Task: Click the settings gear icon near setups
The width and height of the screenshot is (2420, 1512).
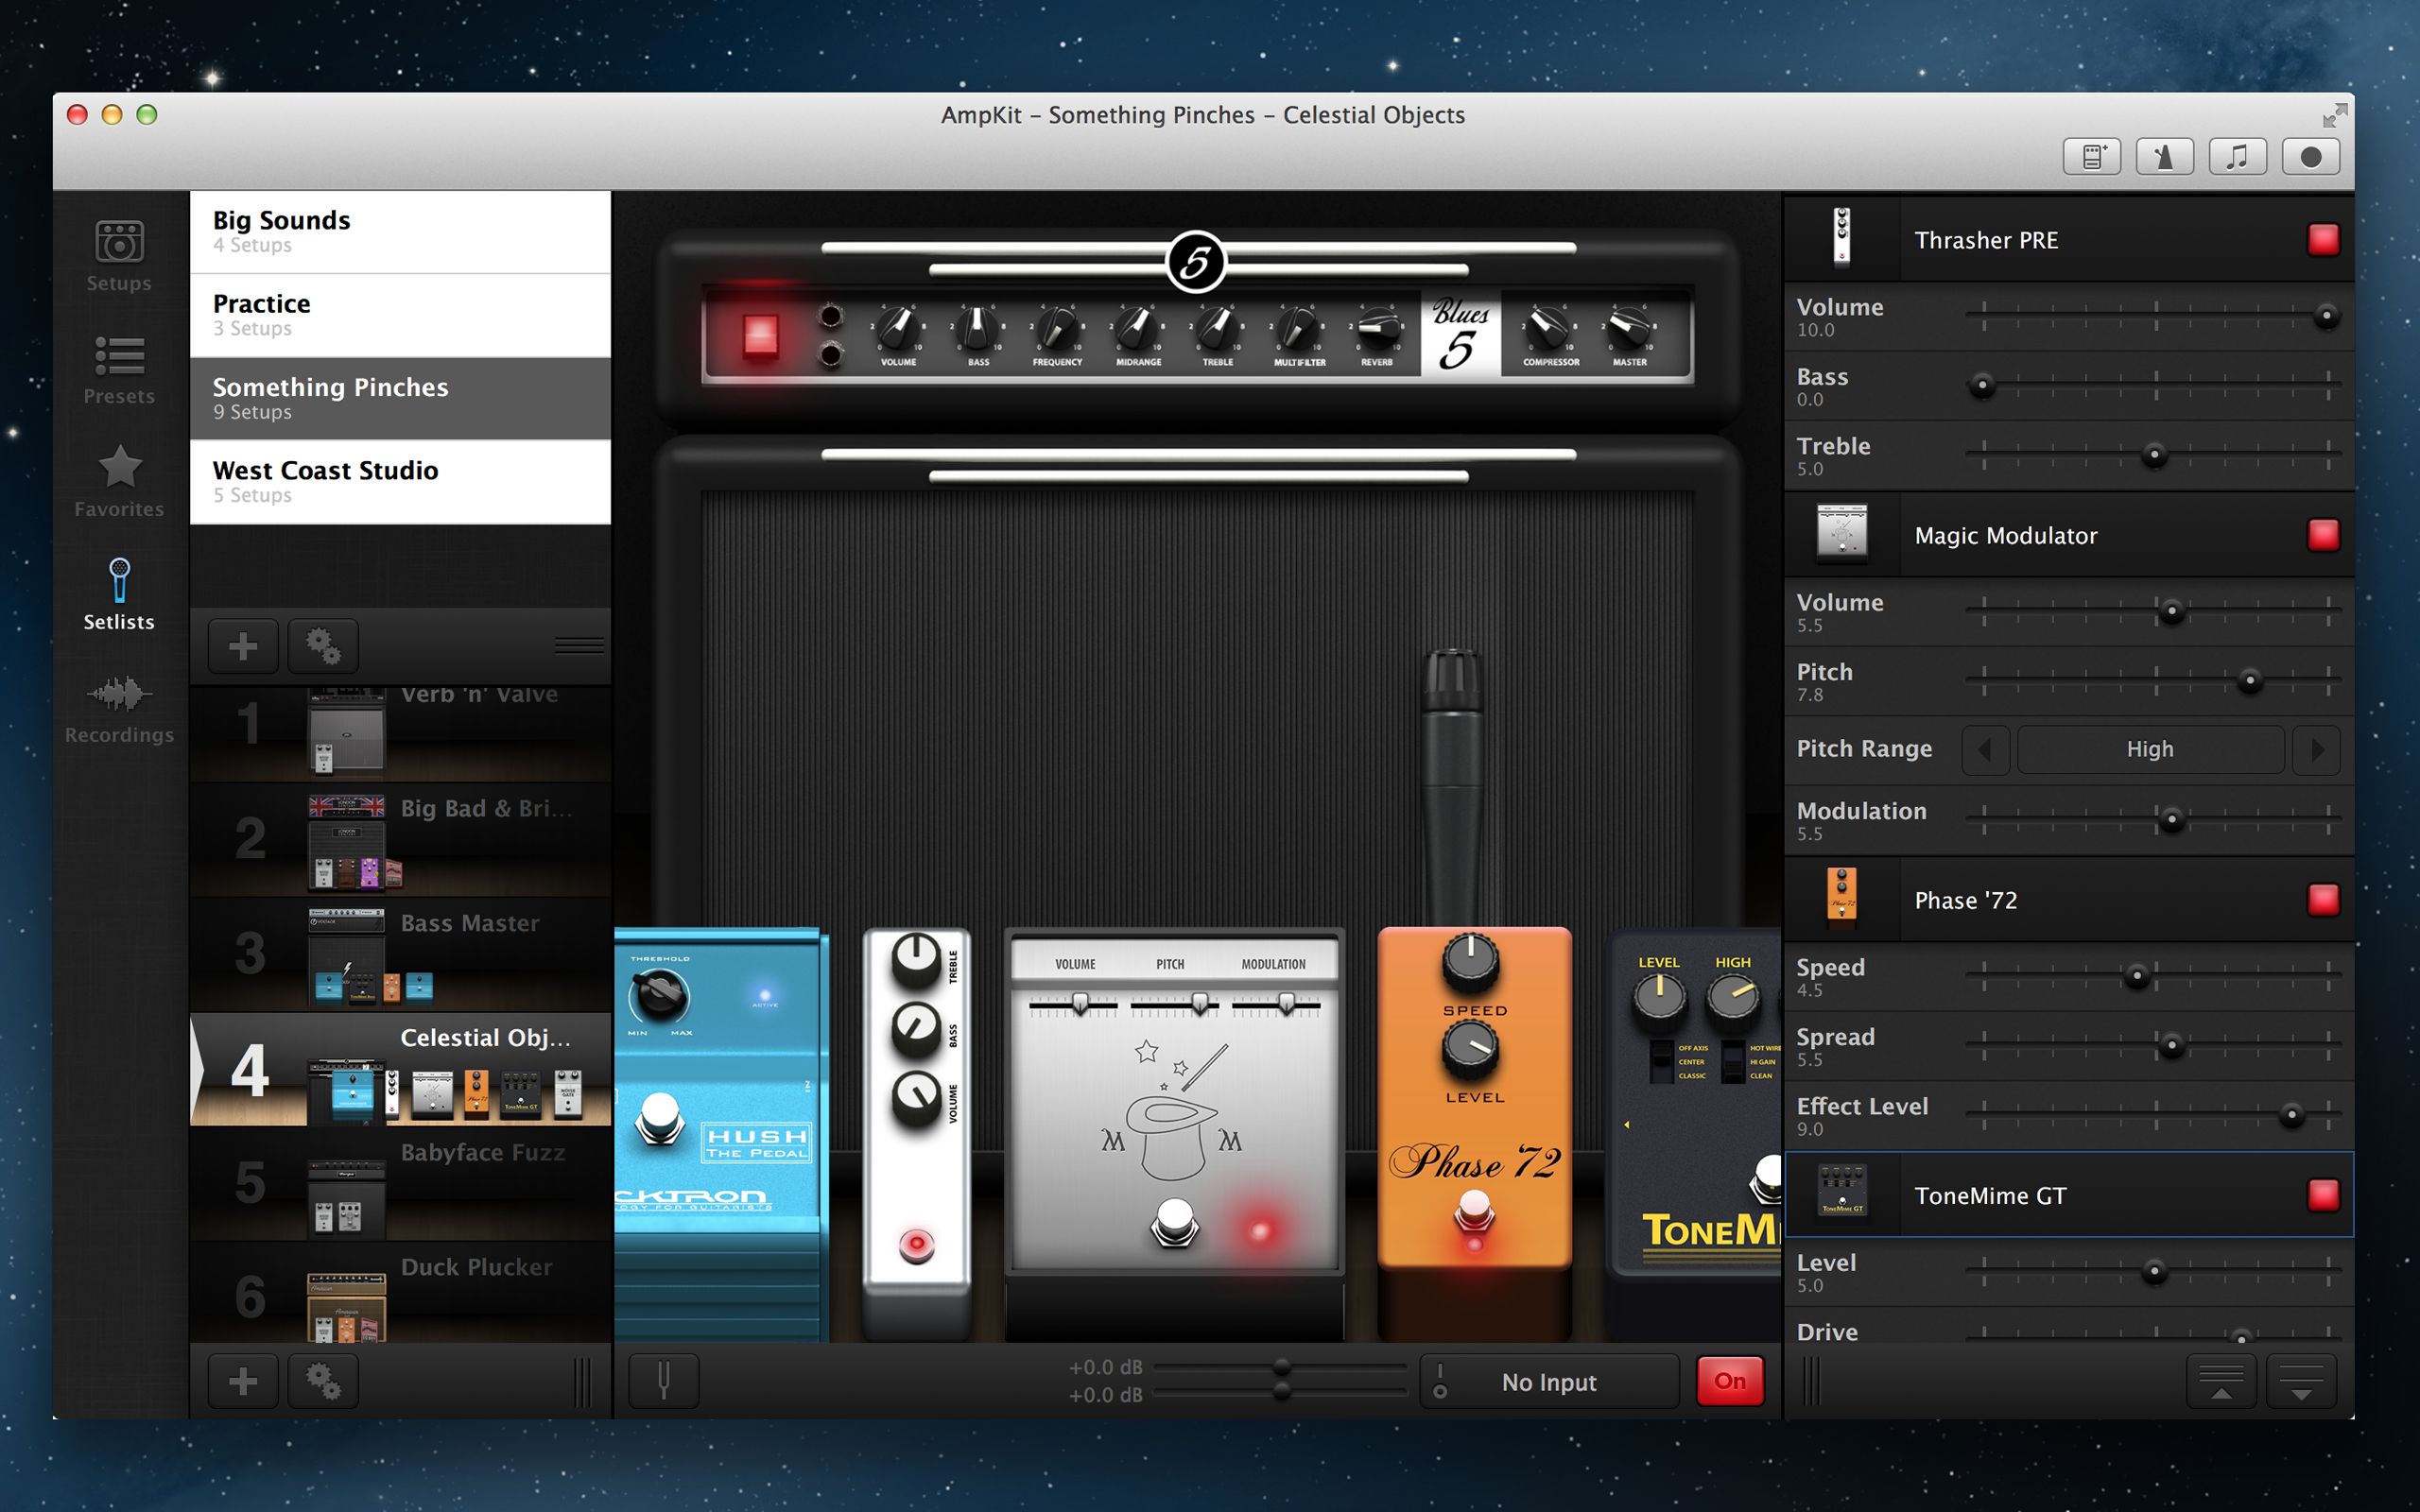Action: [x=319, y=644]
